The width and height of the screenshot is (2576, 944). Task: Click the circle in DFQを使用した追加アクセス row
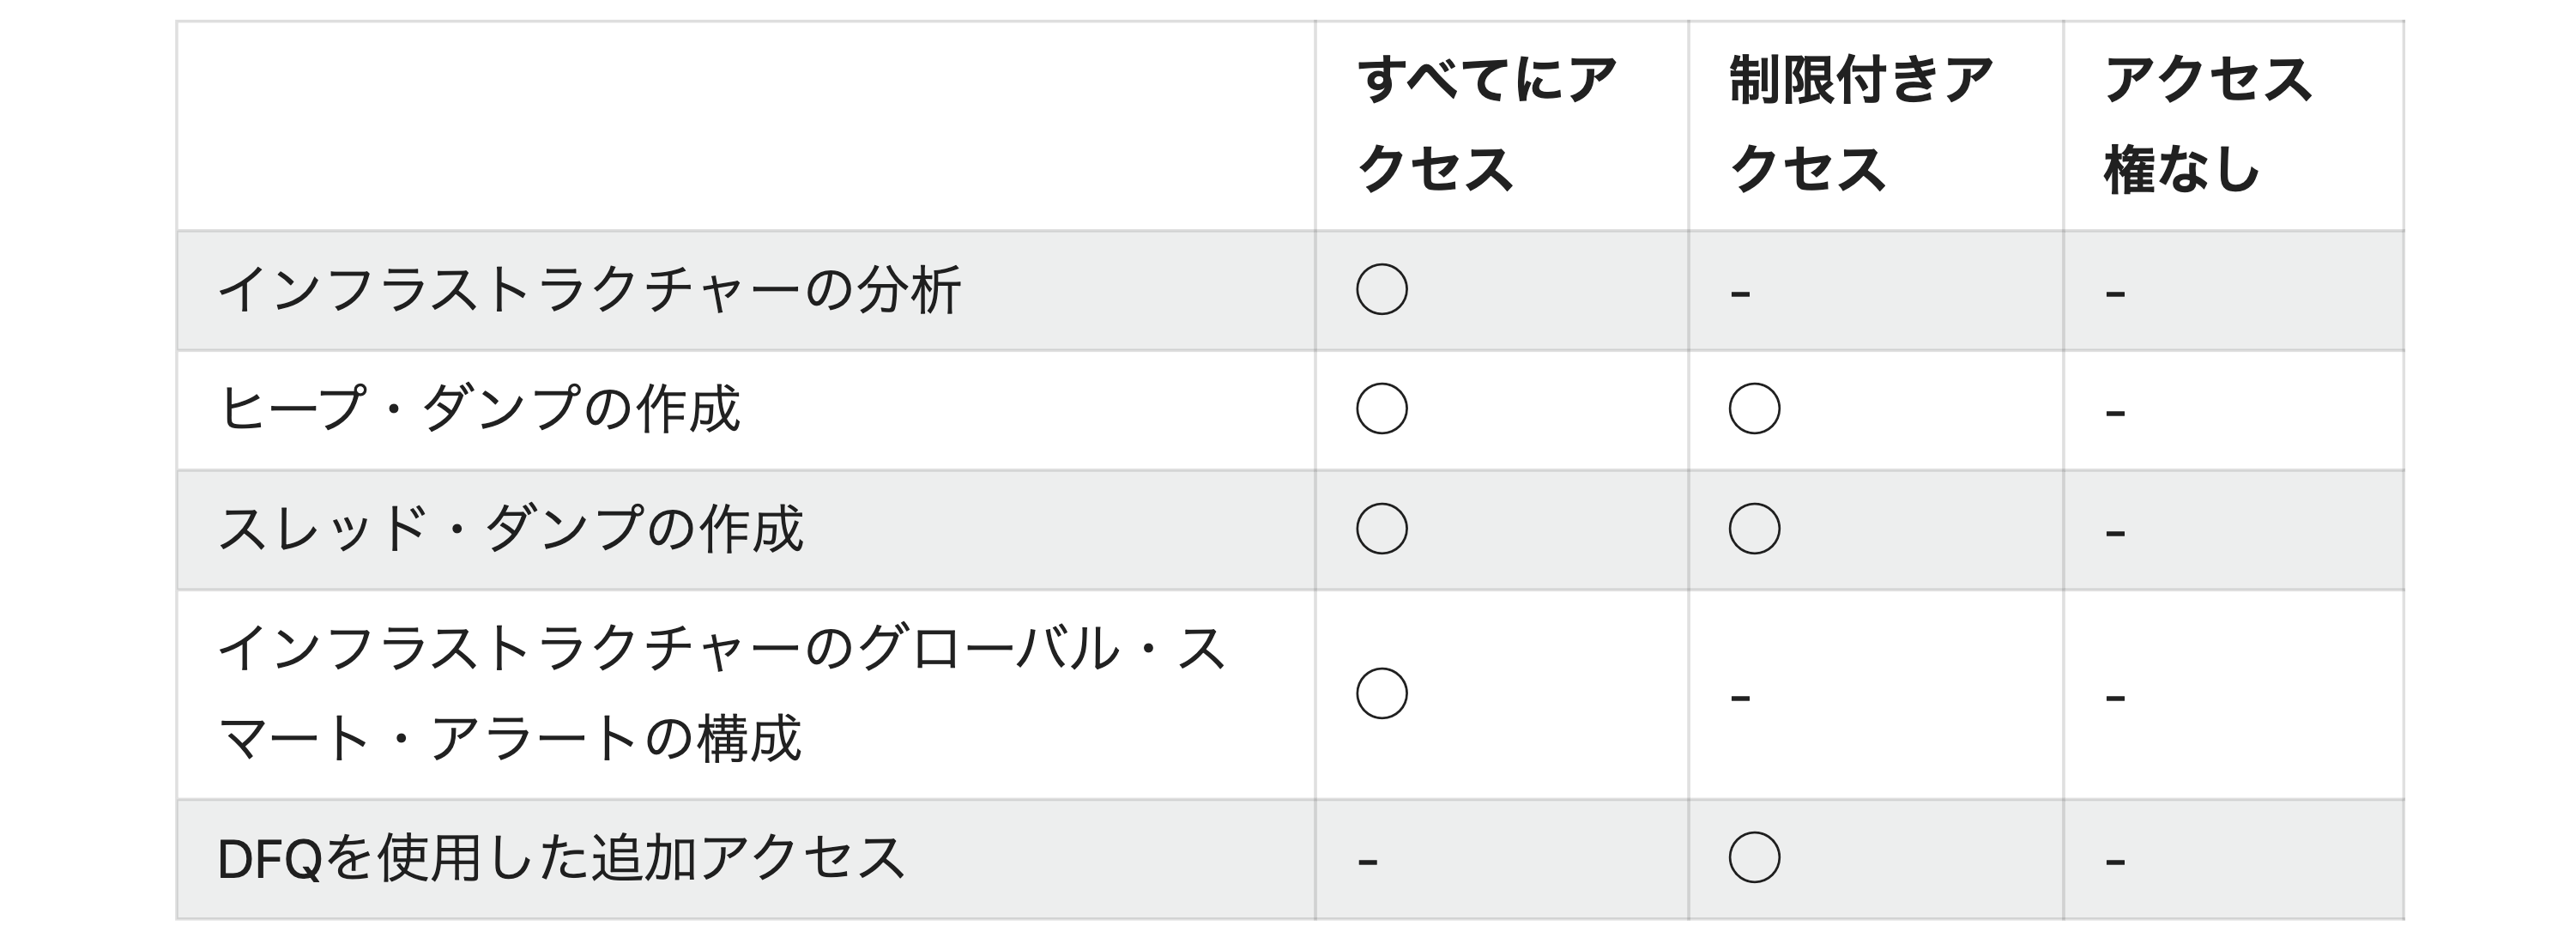click(1754, 858)
